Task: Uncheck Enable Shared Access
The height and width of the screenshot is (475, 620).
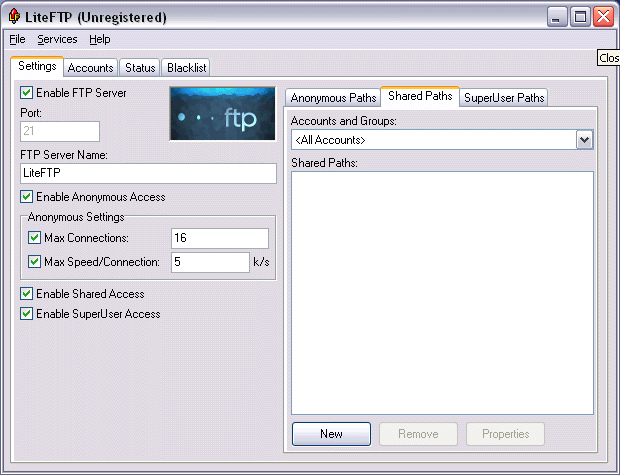Action: point(27,294)
